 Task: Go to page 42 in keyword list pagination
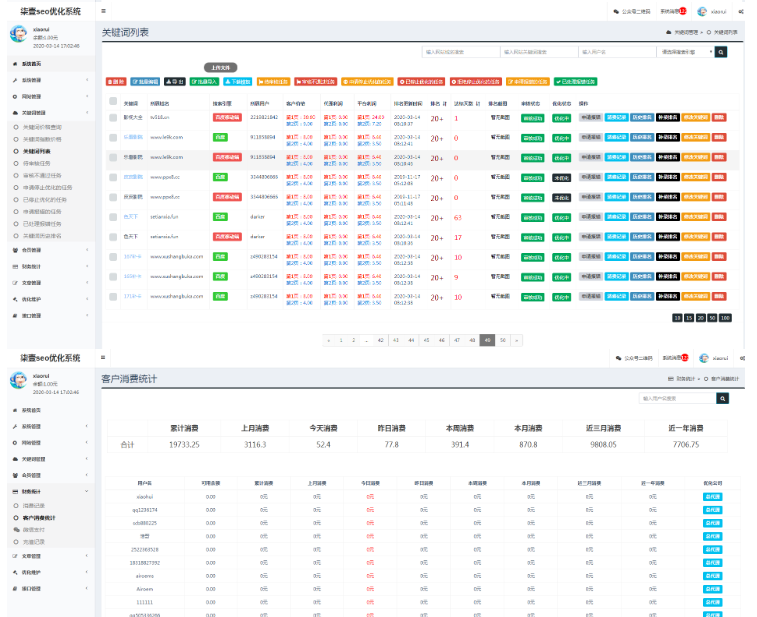[379, 340]
